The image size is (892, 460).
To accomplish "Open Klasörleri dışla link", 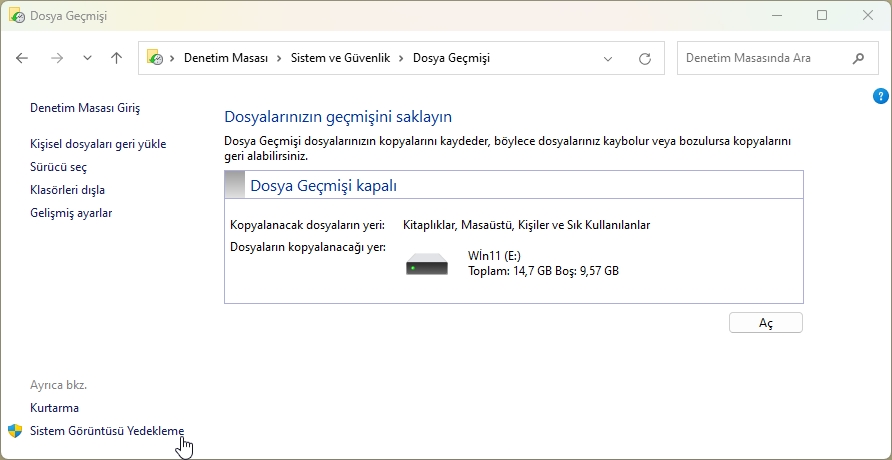I will 68,190.
